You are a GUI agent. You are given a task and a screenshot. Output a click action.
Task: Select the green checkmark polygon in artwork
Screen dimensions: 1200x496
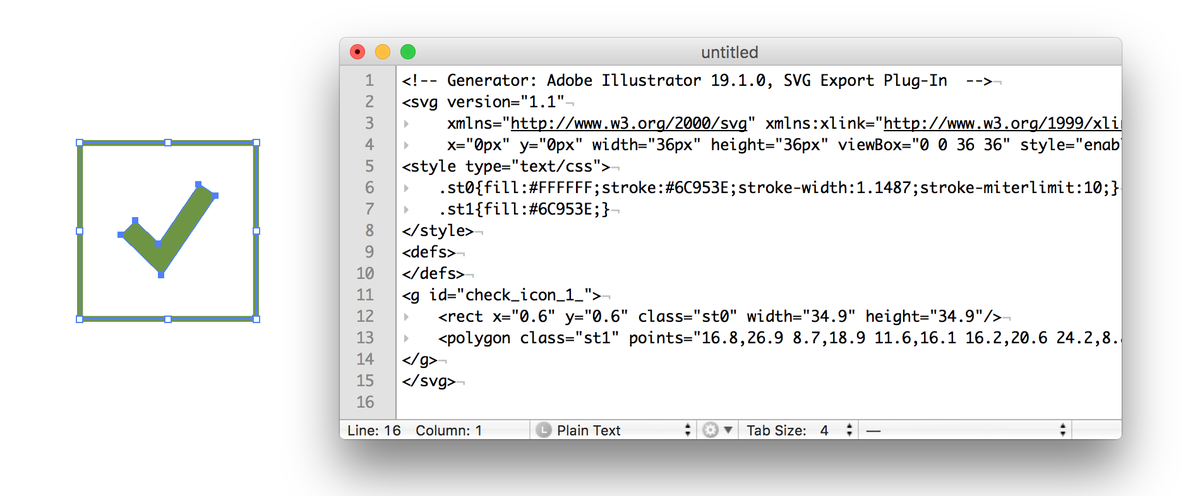[169, 231]
